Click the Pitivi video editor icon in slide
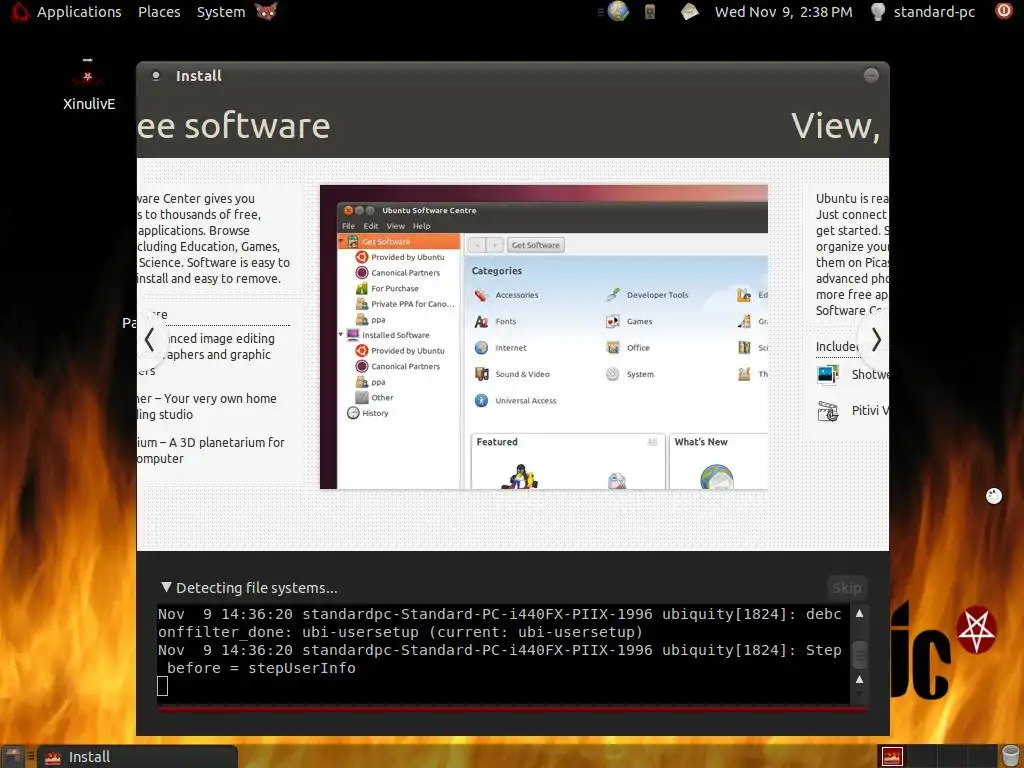The width and height of the screenshot is (1024, 768). [828, 411]
